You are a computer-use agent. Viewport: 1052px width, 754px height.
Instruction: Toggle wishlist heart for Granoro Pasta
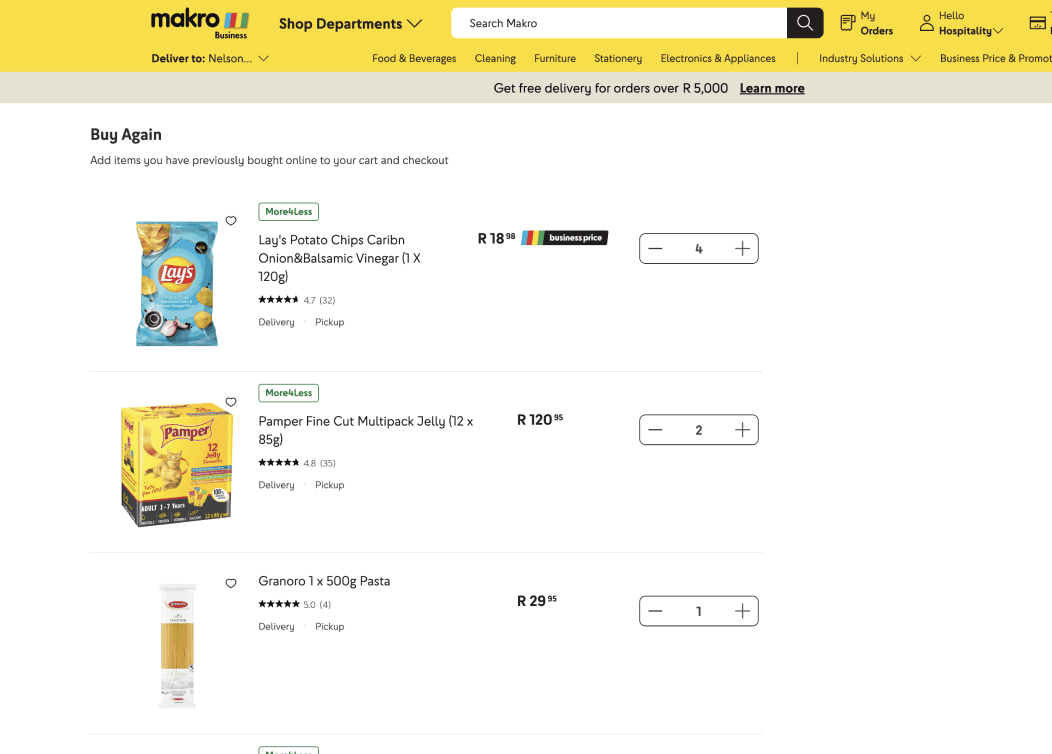(231, 583)
